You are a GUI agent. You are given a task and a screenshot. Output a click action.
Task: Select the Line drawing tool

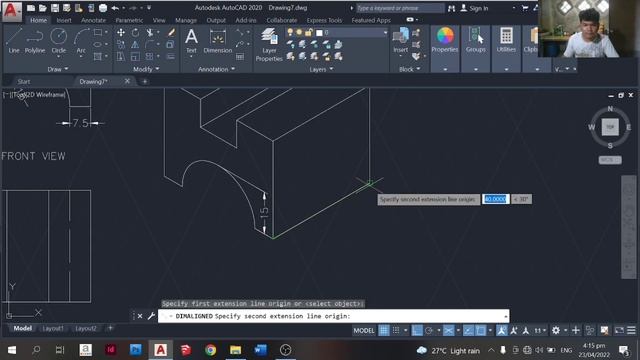click(x=13, y=40)
